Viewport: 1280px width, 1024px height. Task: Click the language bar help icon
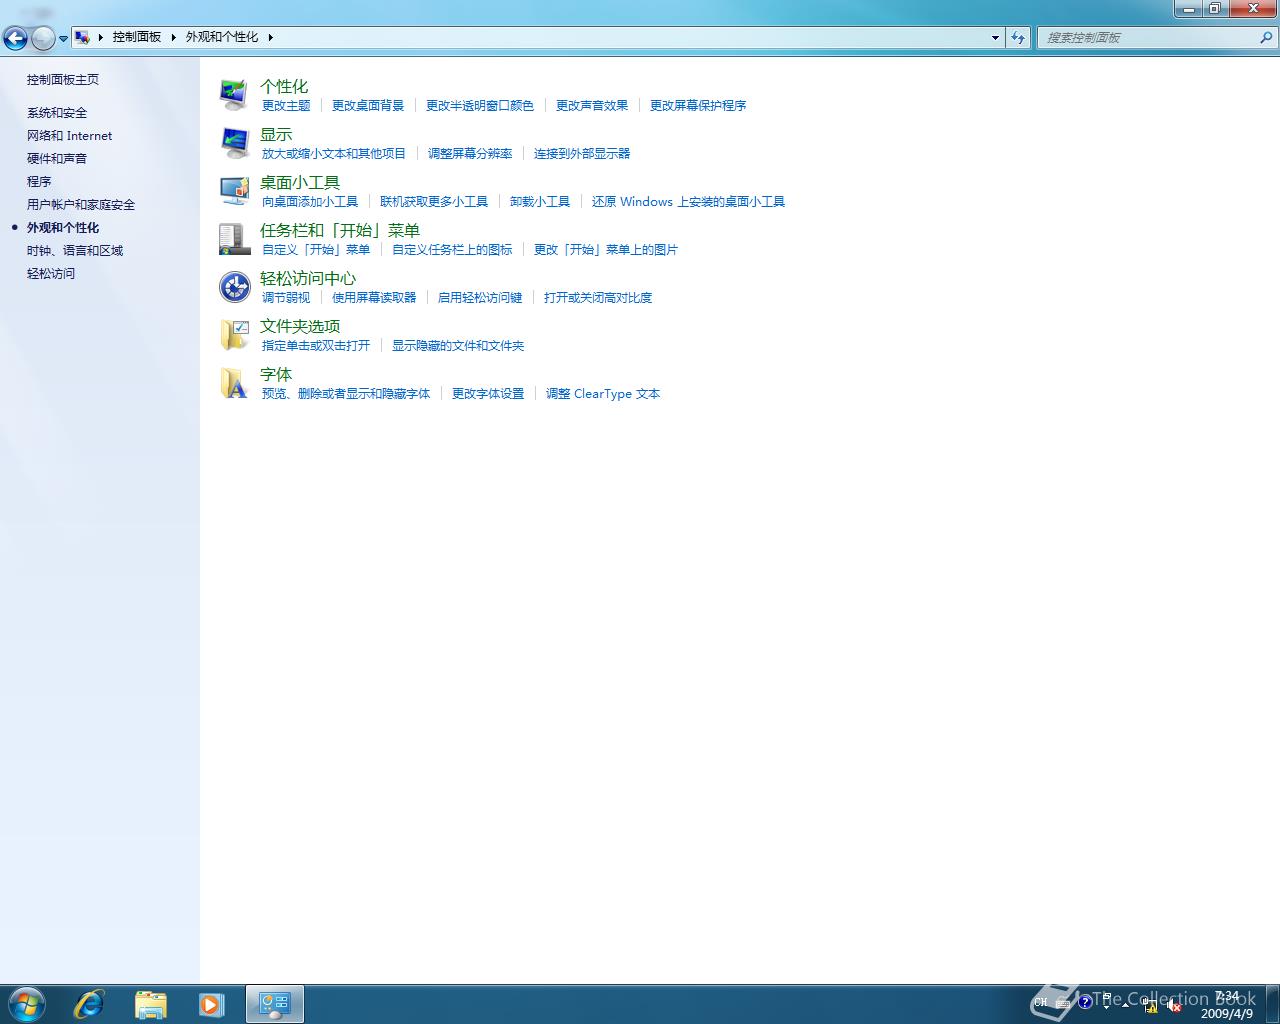(1085, 1002)
